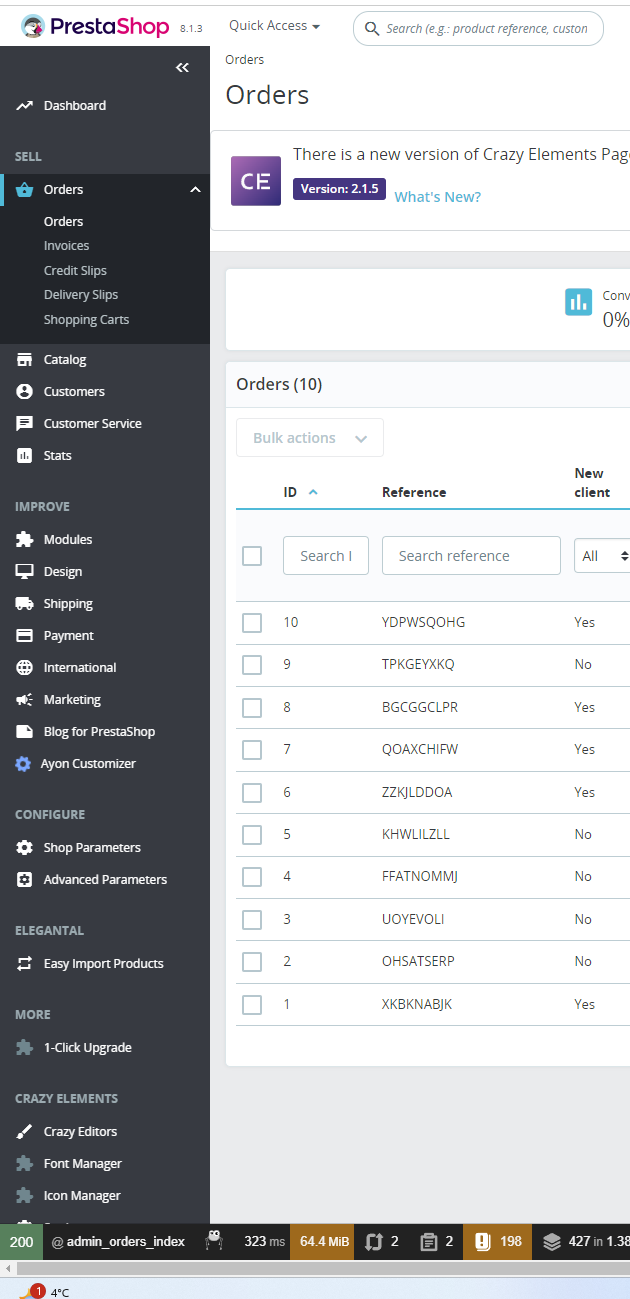The image size is (630, 1299).
Task: Go to the Customers menu item
Action: 74,392
